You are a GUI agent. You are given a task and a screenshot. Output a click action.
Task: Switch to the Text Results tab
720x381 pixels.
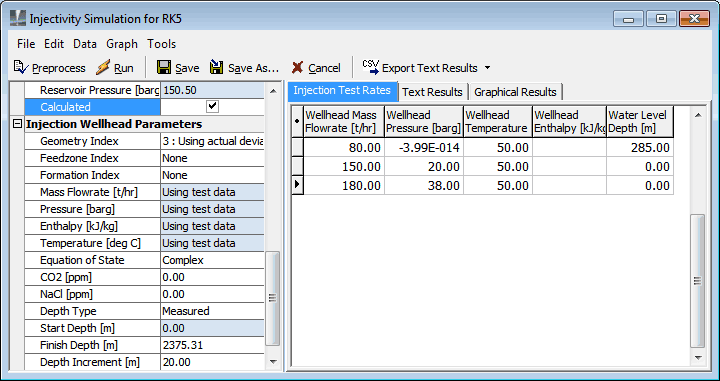[x=432, y=92]
